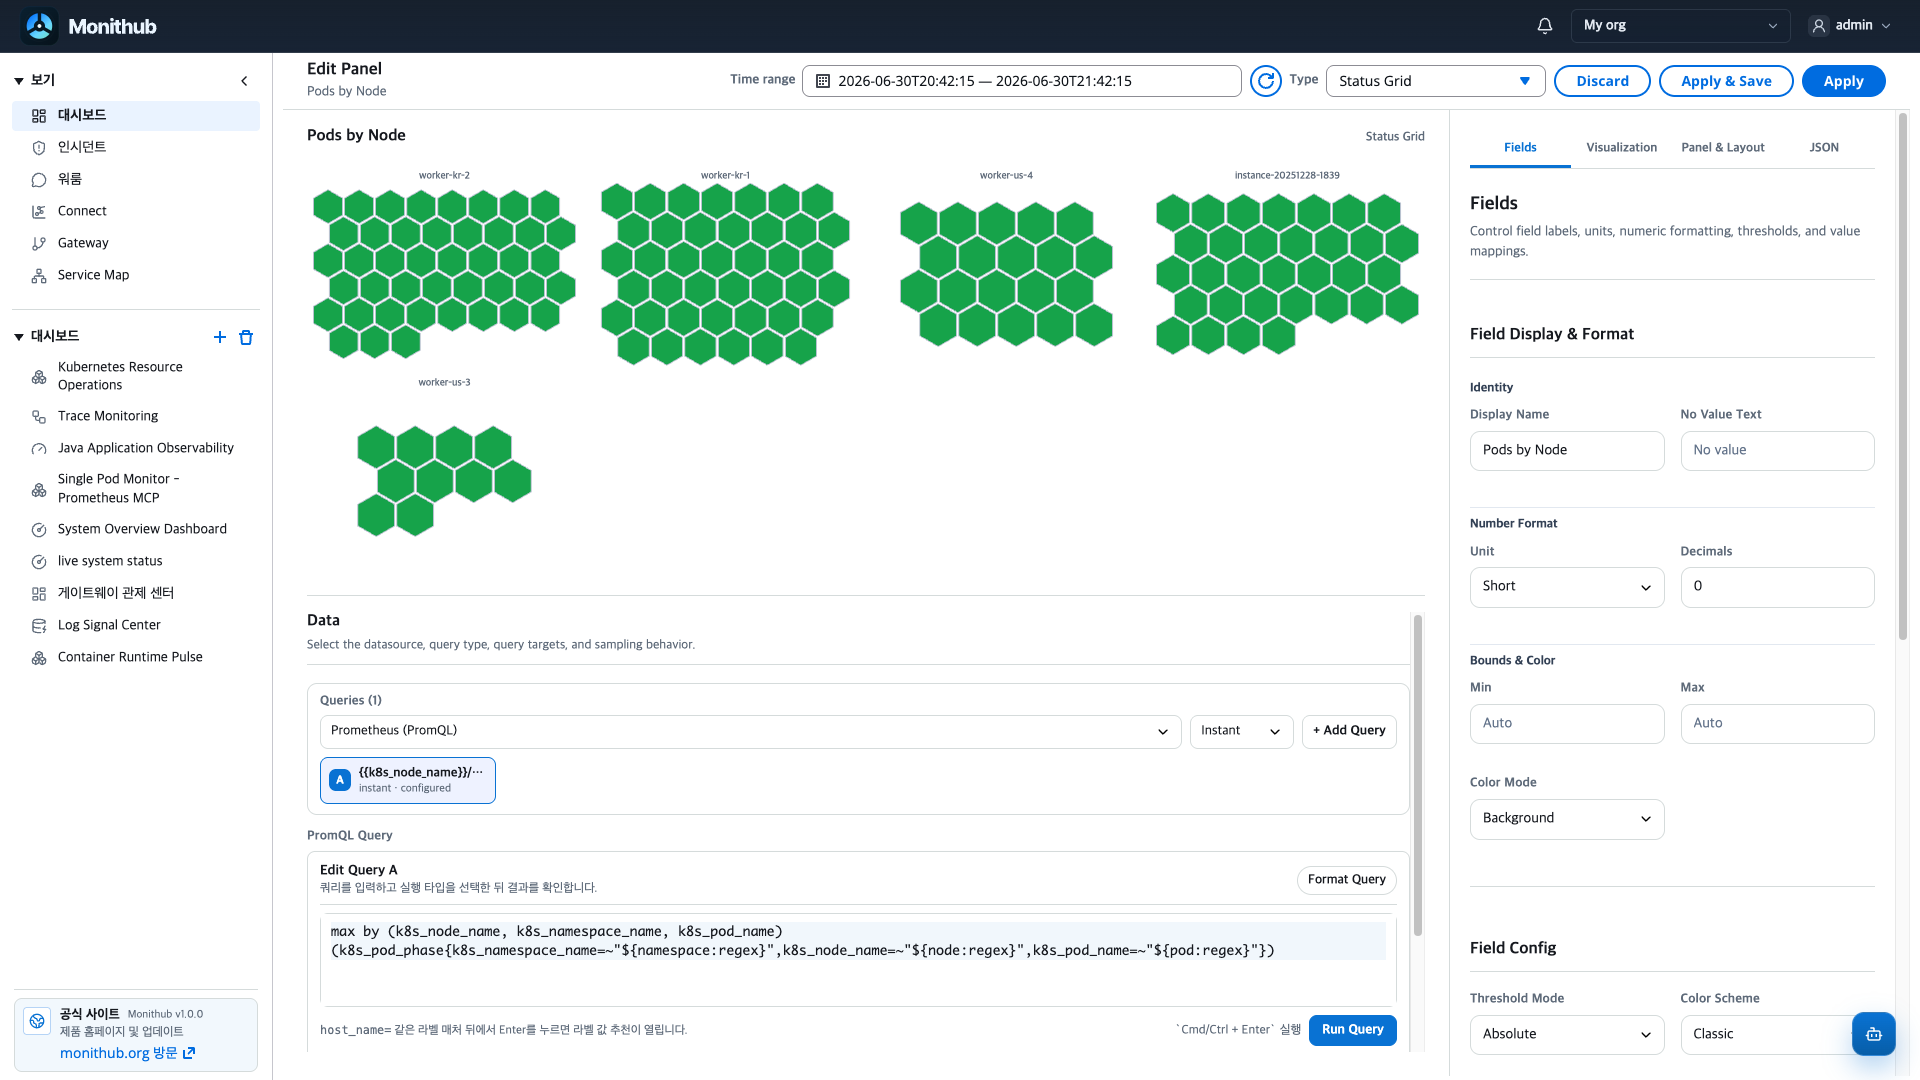Viewport: 1920px width, 1080px height.
Task: Click the Apply & Save button
Action: [x=1726, y=81]
